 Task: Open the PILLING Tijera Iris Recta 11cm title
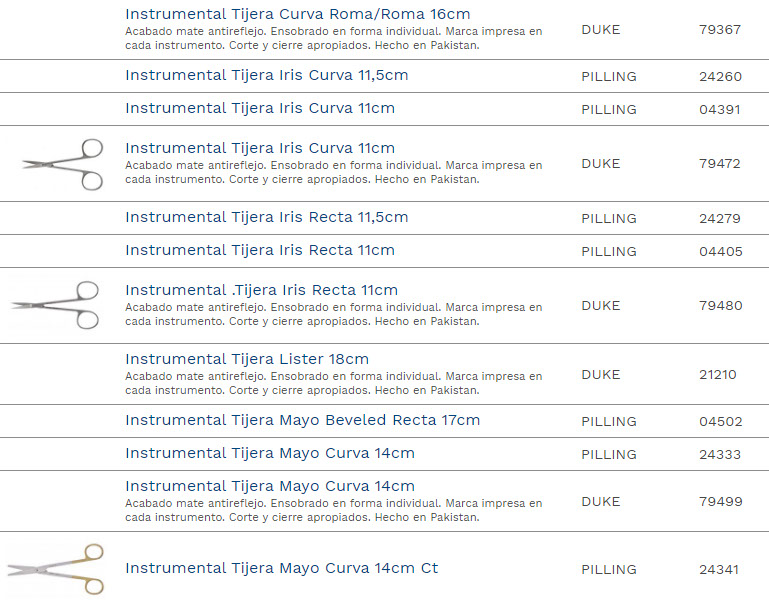click(259, 250)
